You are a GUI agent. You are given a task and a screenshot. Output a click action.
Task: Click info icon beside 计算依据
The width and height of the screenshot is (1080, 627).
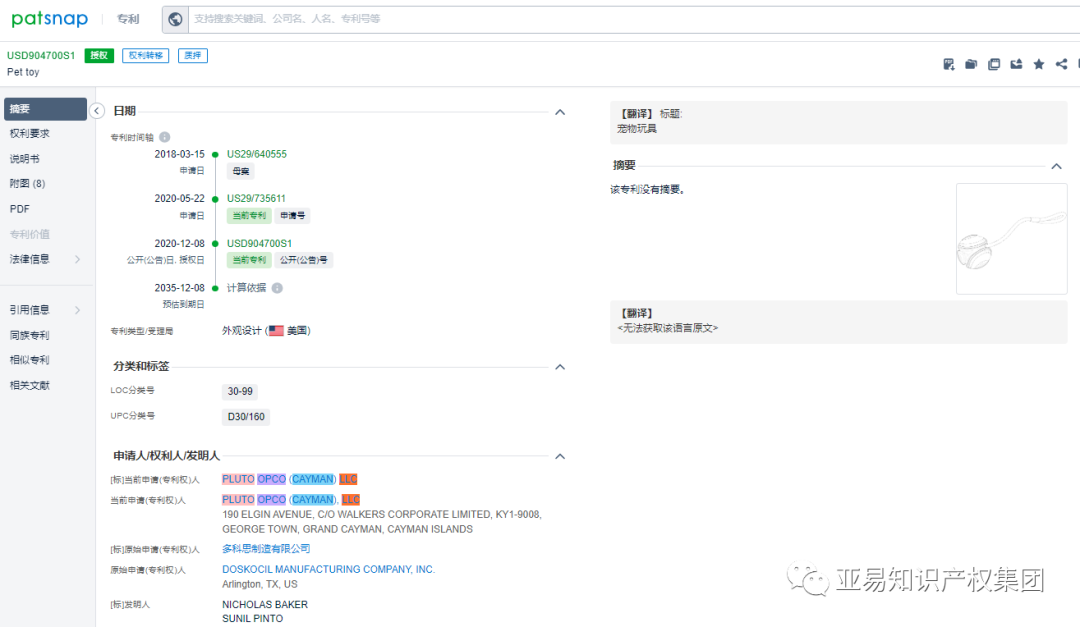click(277, 288)
